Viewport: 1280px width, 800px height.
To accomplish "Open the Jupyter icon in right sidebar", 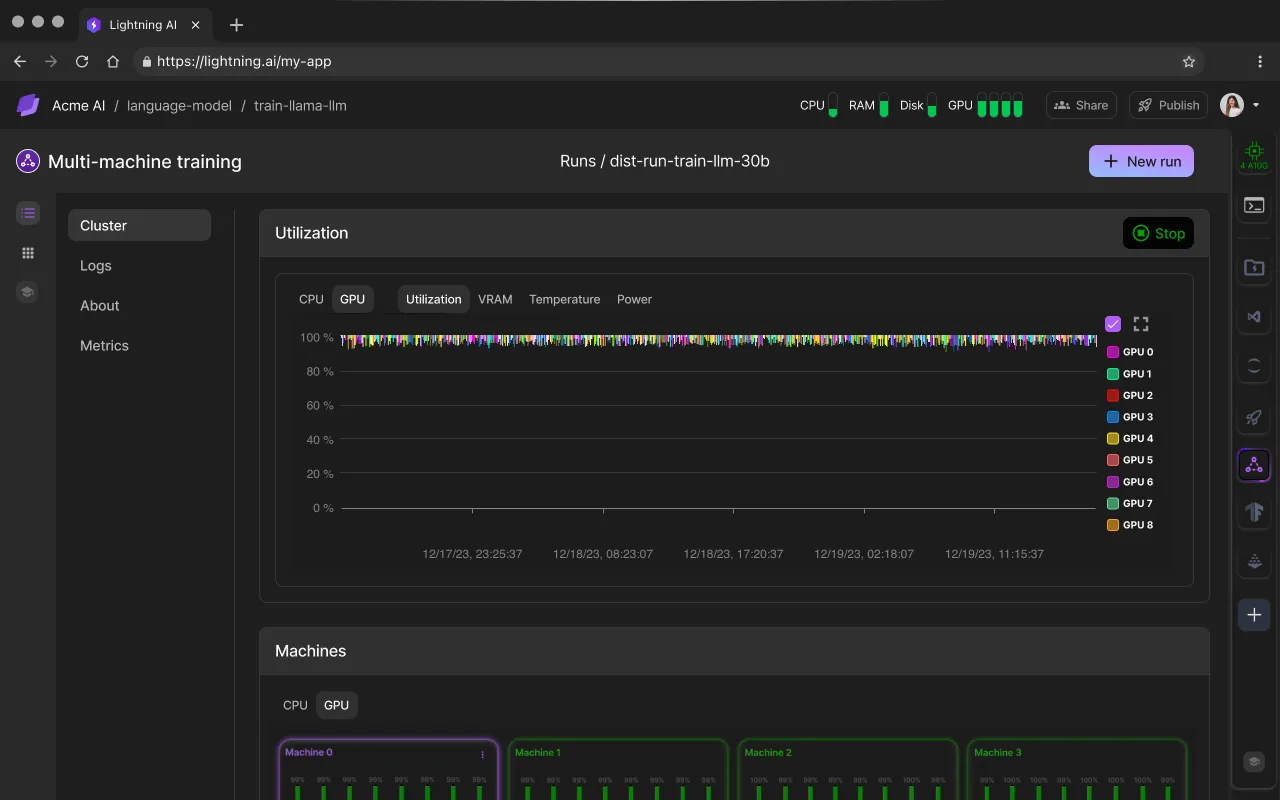I will (x=1254, y=367).
